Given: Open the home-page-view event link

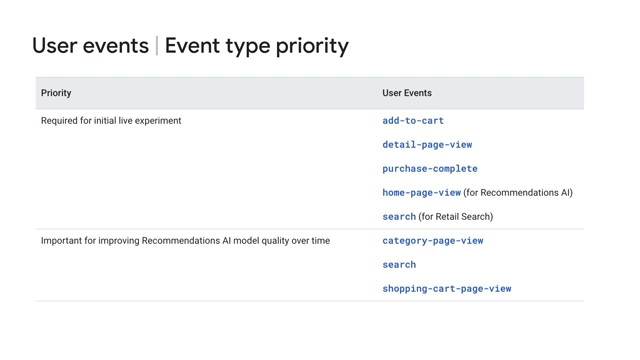Looking at the screenshot, I should pyautogui.click(x=421, y=193).
